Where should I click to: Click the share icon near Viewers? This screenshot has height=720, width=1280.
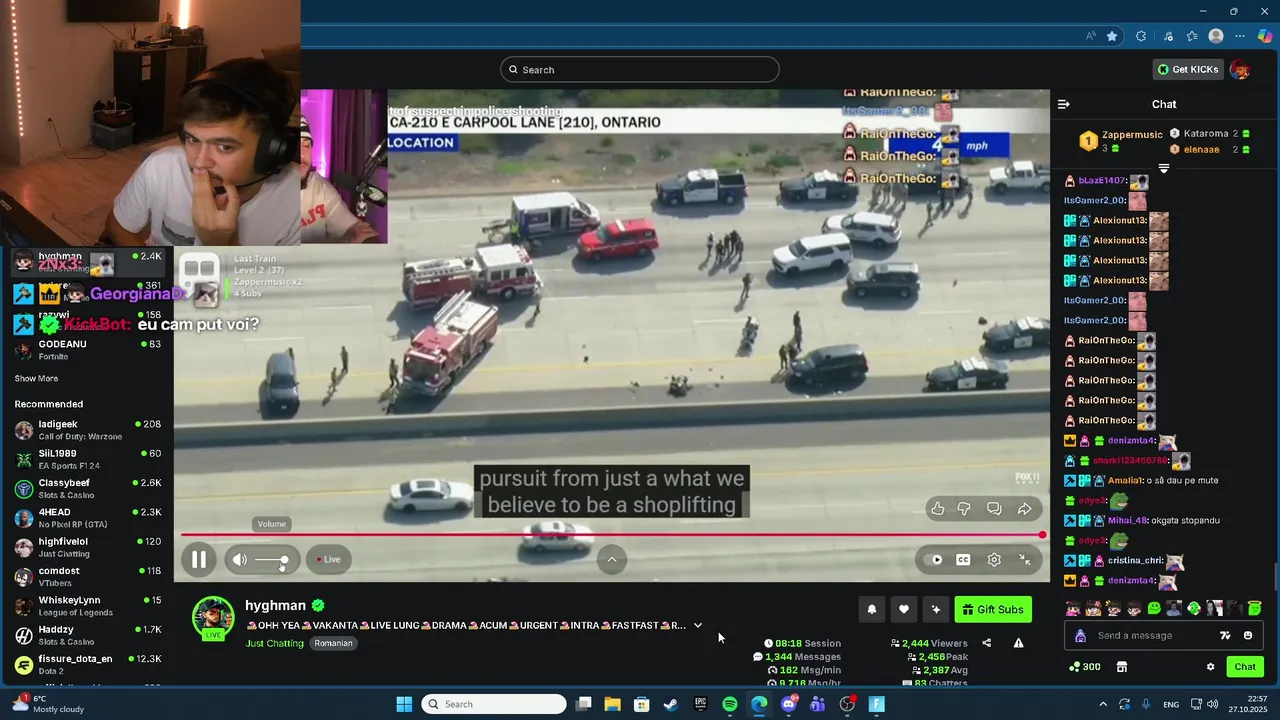(987, 643)
